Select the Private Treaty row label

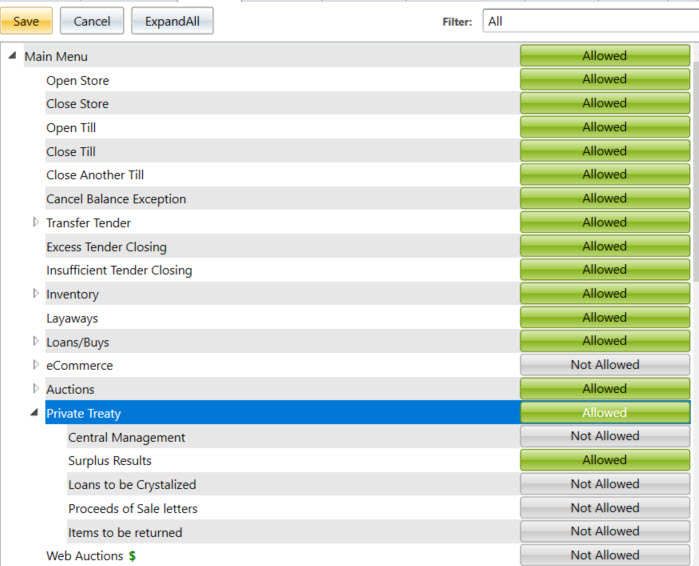(x=83, y=414)
